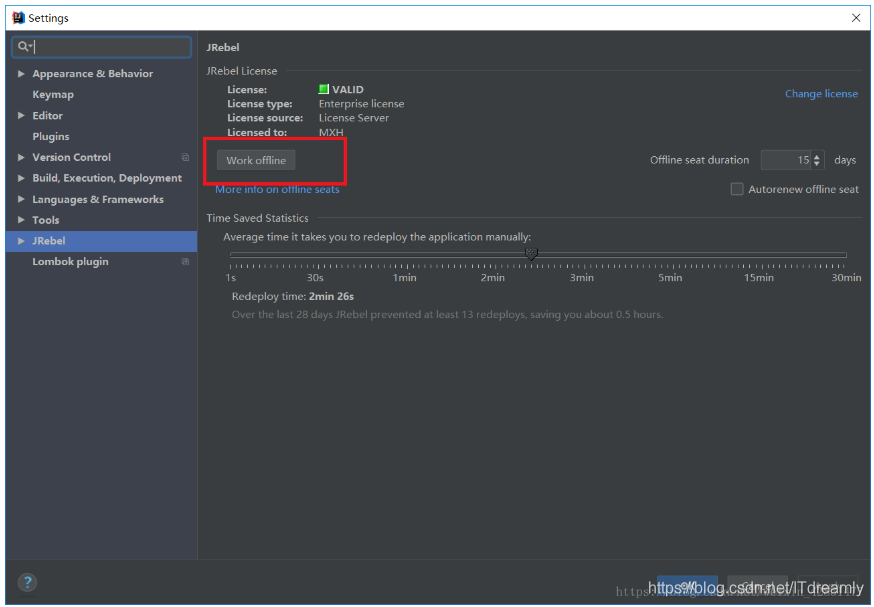Open More info on offline seats link
Image resolution: width=874 pixels, height=607 pixels.
(x=277, y=190)
